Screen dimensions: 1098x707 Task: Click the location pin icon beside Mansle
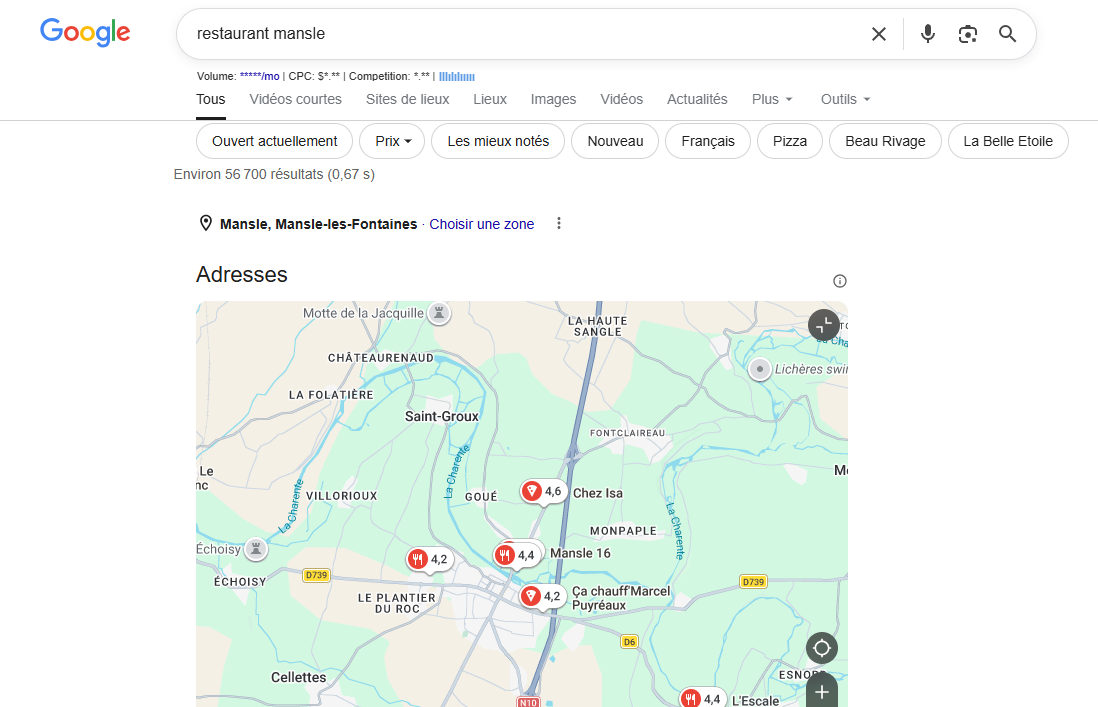[205, 223]
